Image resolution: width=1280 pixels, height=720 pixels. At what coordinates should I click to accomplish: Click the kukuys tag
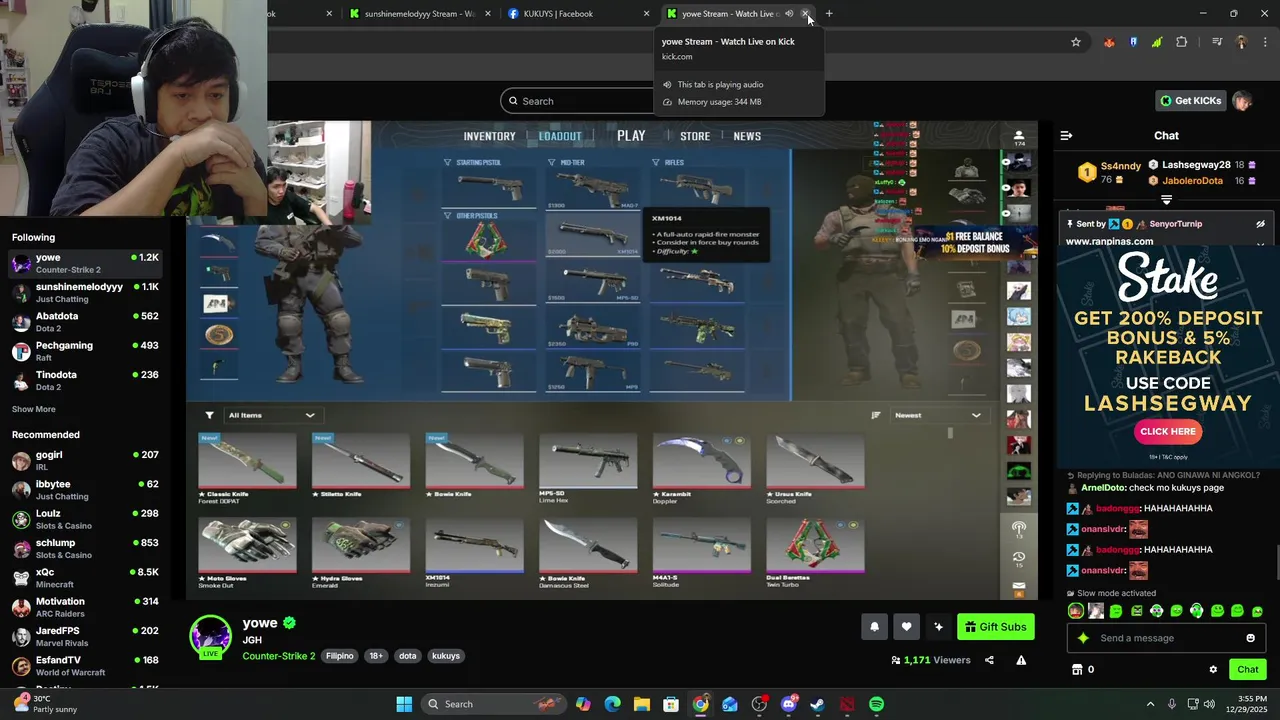click(446, 656)
